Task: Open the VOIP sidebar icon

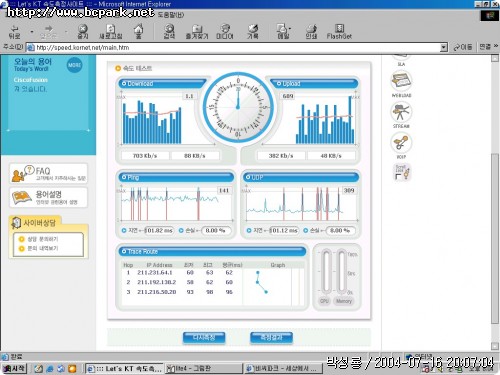Action: click(401, 143)
